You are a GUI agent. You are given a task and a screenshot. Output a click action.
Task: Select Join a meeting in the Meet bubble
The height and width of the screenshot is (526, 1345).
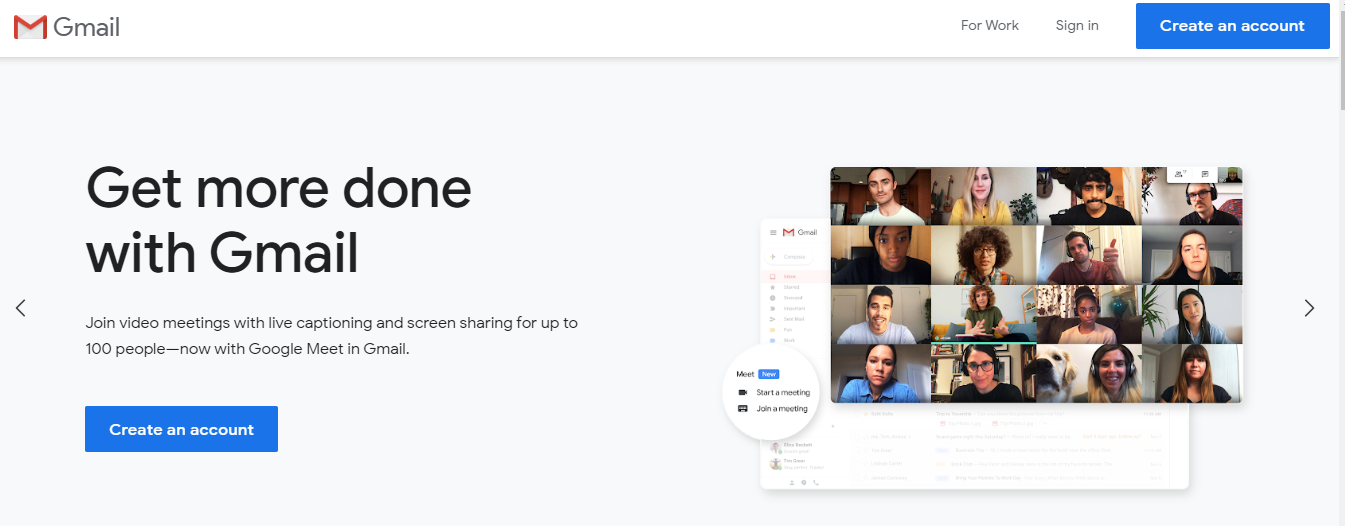(782, 408)
